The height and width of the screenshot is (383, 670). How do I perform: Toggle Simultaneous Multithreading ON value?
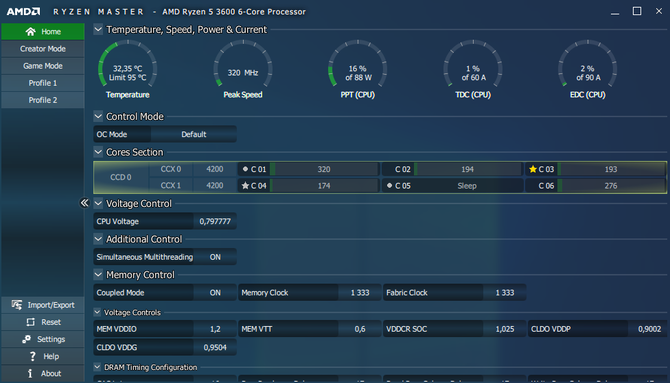click(215, 257)
